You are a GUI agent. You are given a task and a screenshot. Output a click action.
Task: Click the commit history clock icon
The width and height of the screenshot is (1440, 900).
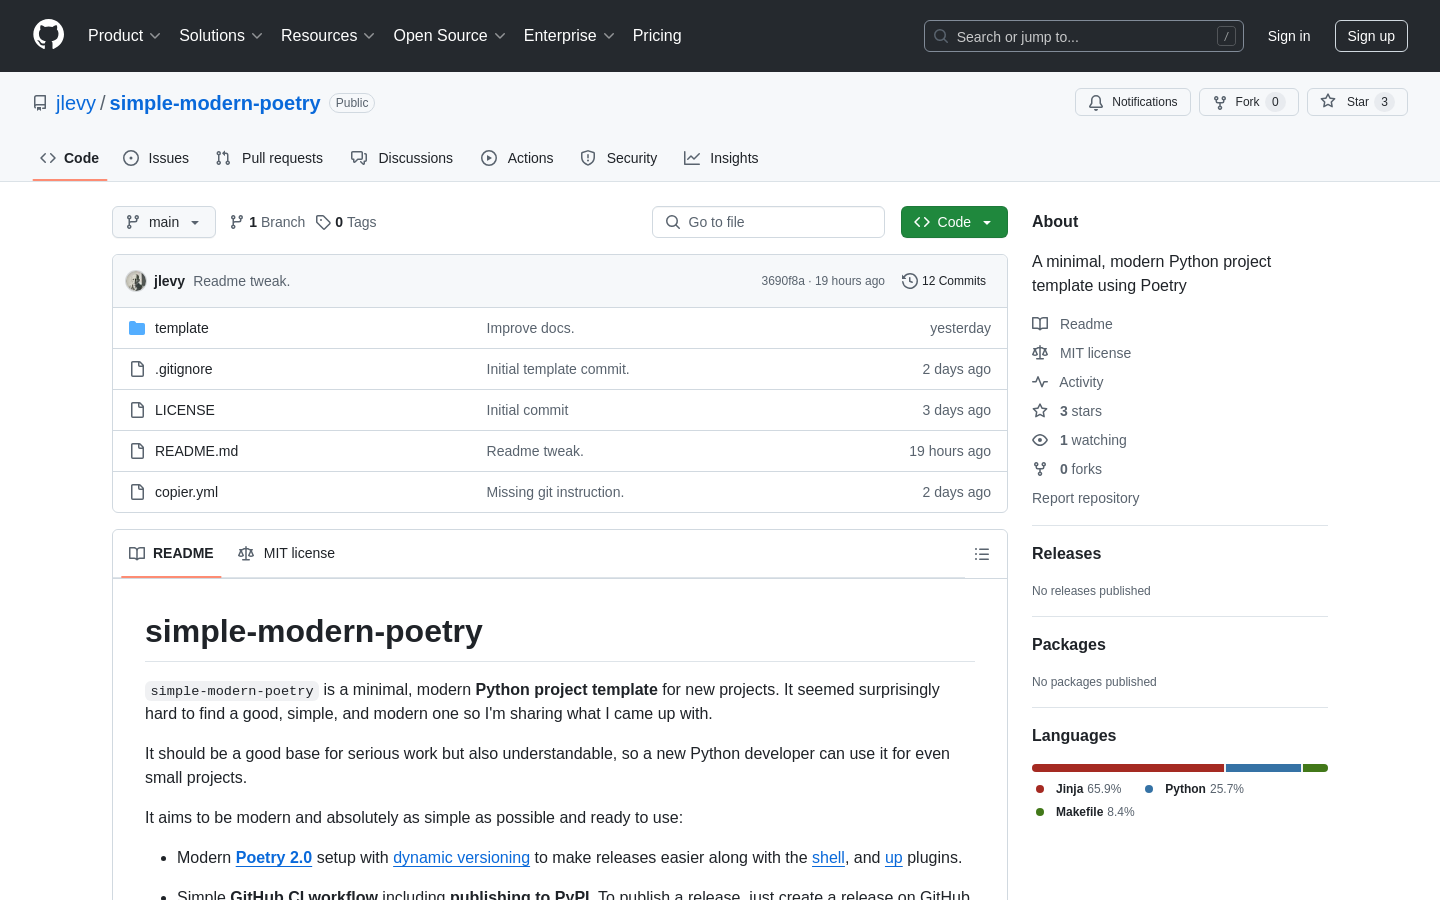coord(910,281)
